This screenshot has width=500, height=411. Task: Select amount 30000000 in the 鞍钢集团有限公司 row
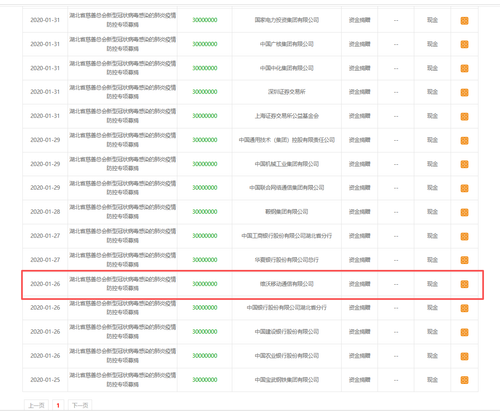pyautogui.click(x=205, y=212)
